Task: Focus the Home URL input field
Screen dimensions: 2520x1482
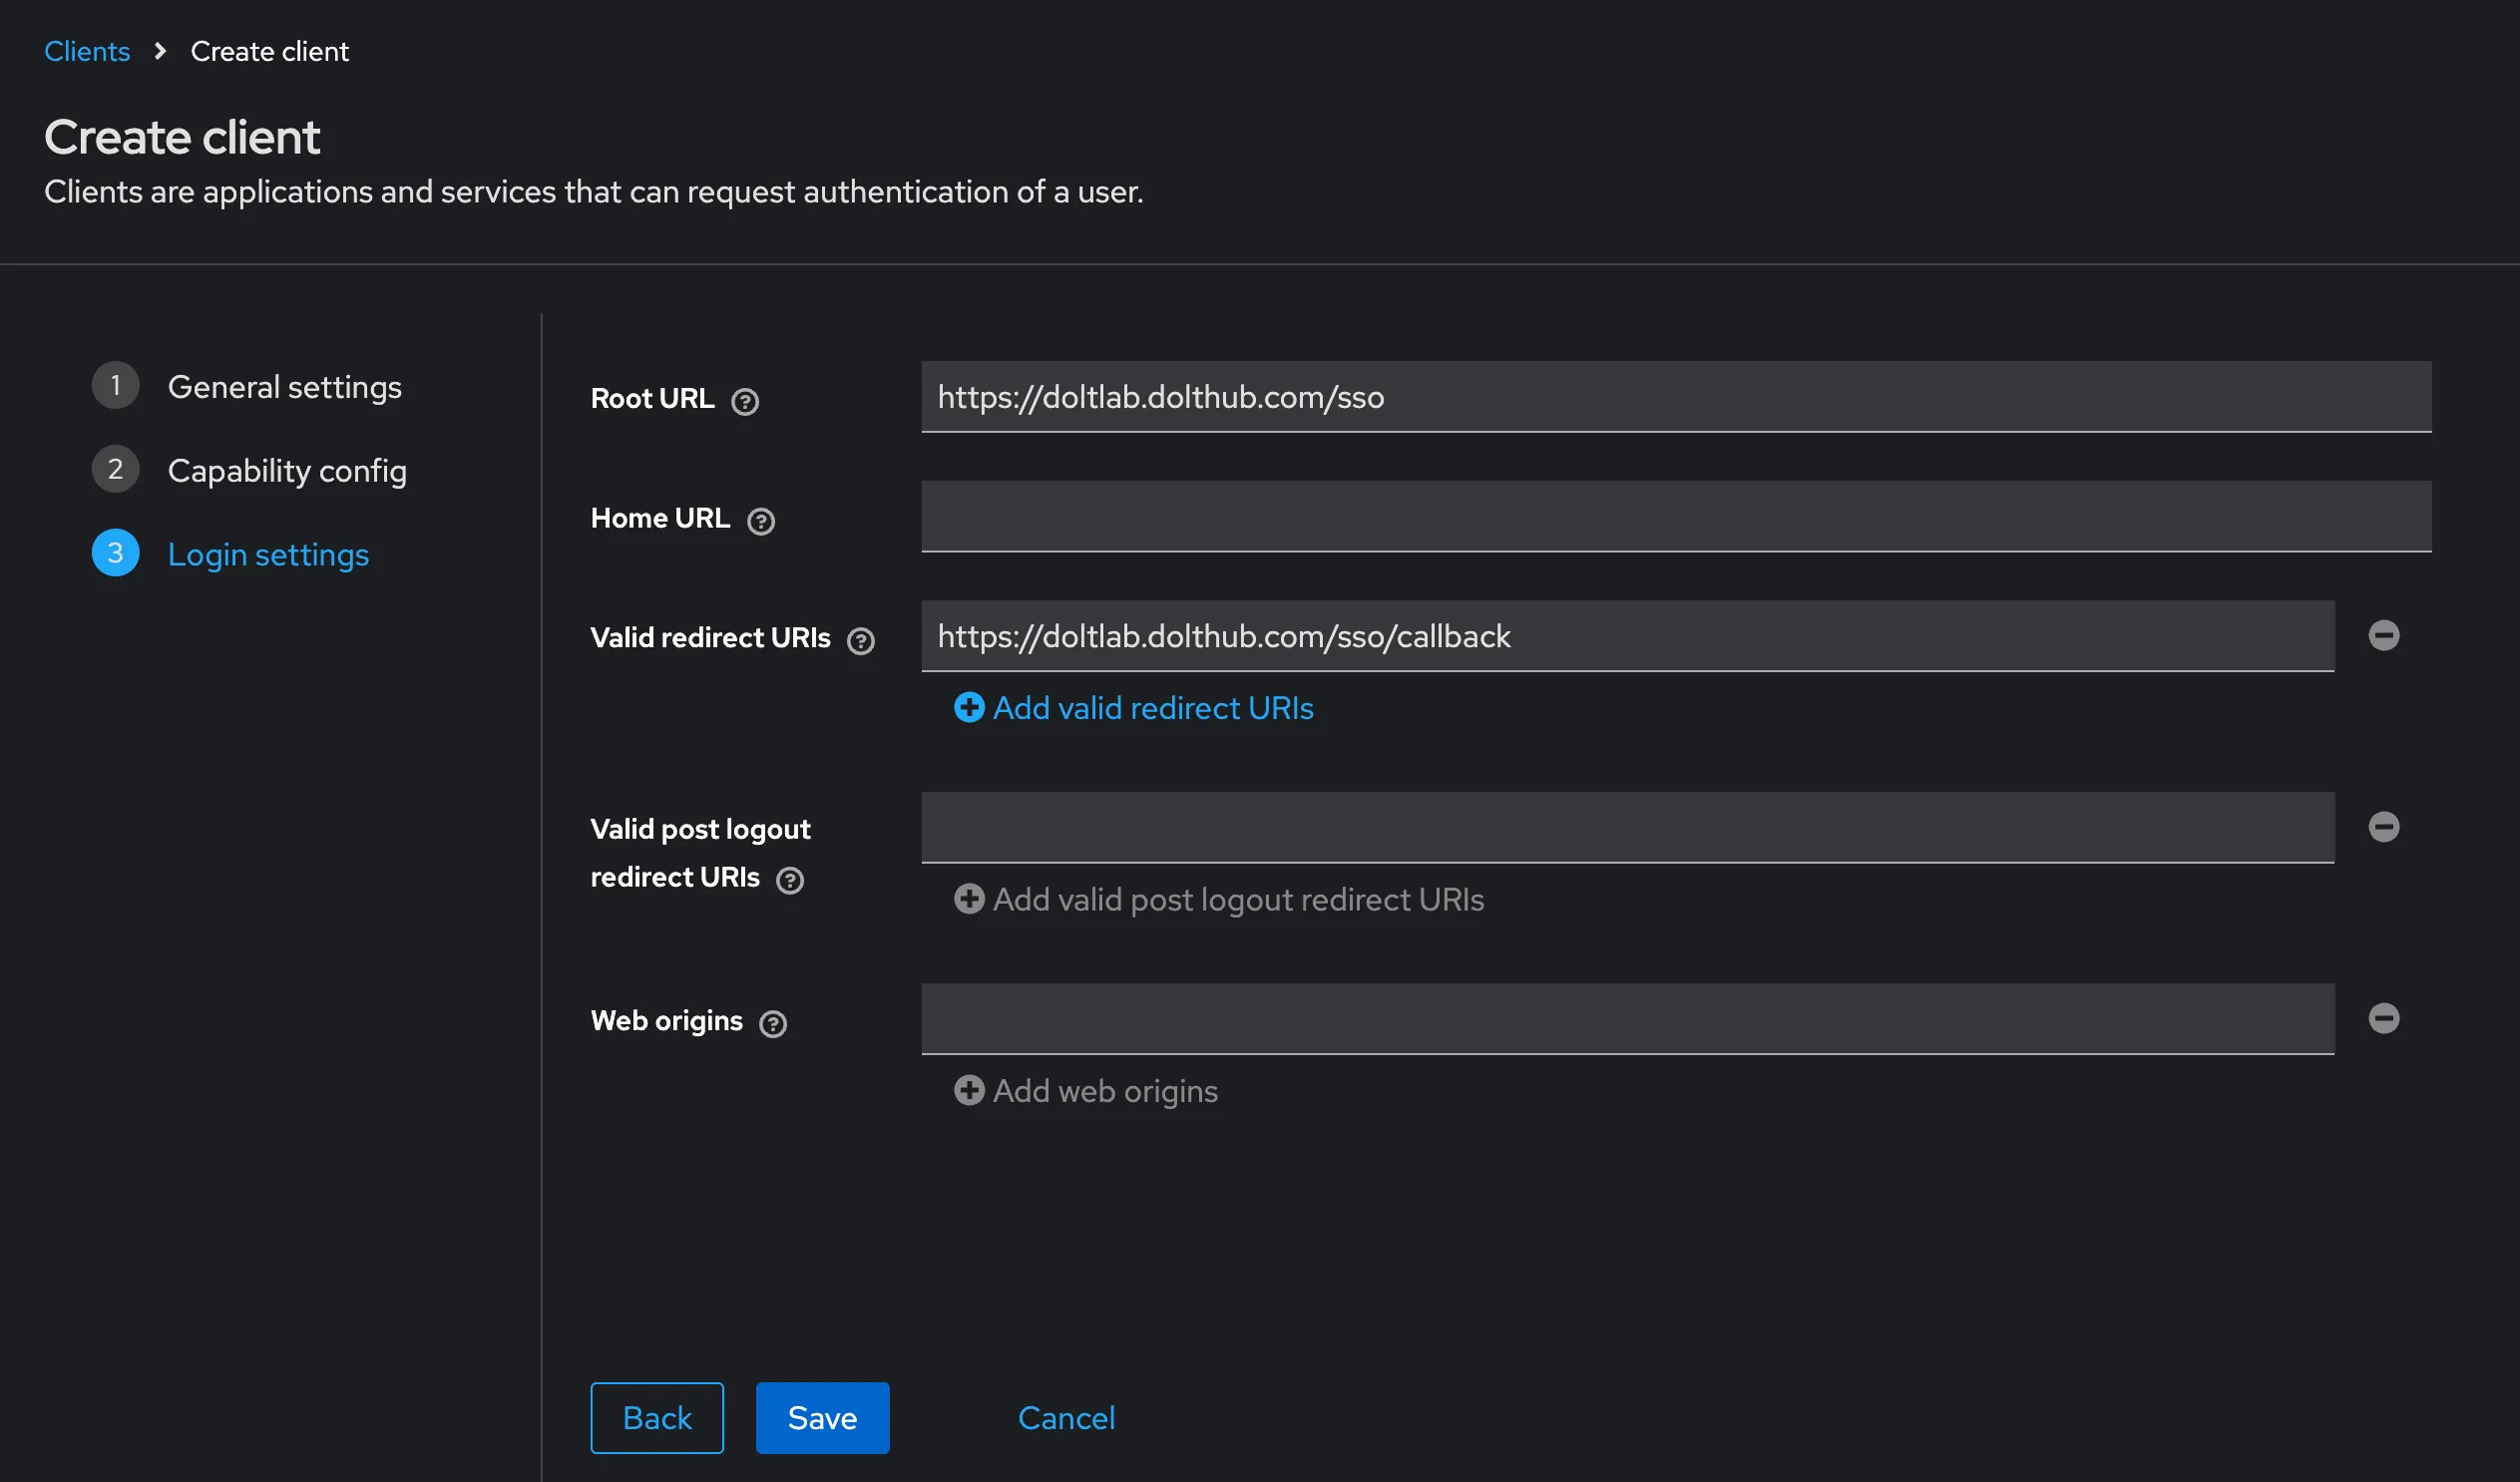Action: tap(1676, 516)
